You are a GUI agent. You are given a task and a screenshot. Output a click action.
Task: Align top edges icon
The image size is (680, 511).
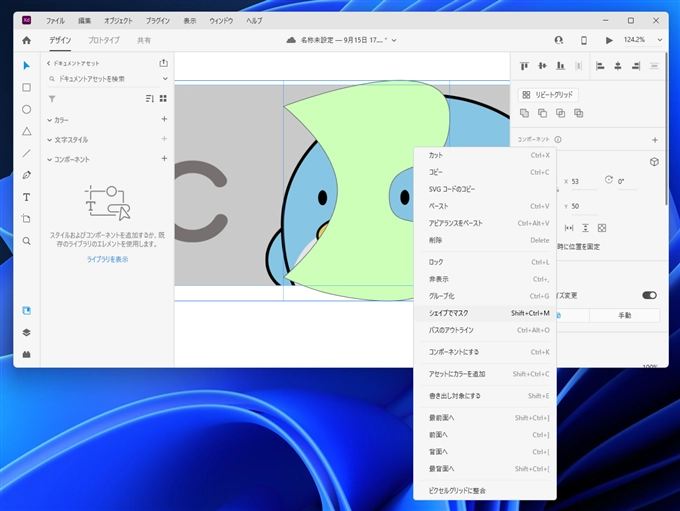tap(524, 66)
